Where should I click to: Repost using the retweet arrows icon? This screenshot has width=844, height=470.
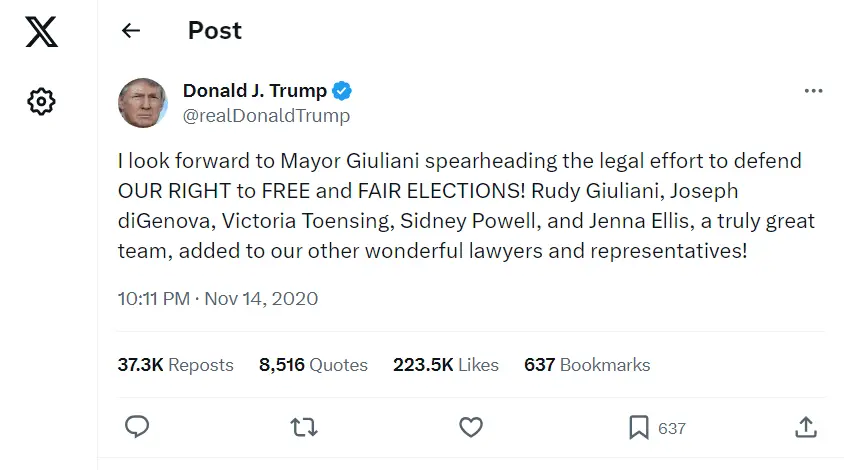(x=304, y=427)
